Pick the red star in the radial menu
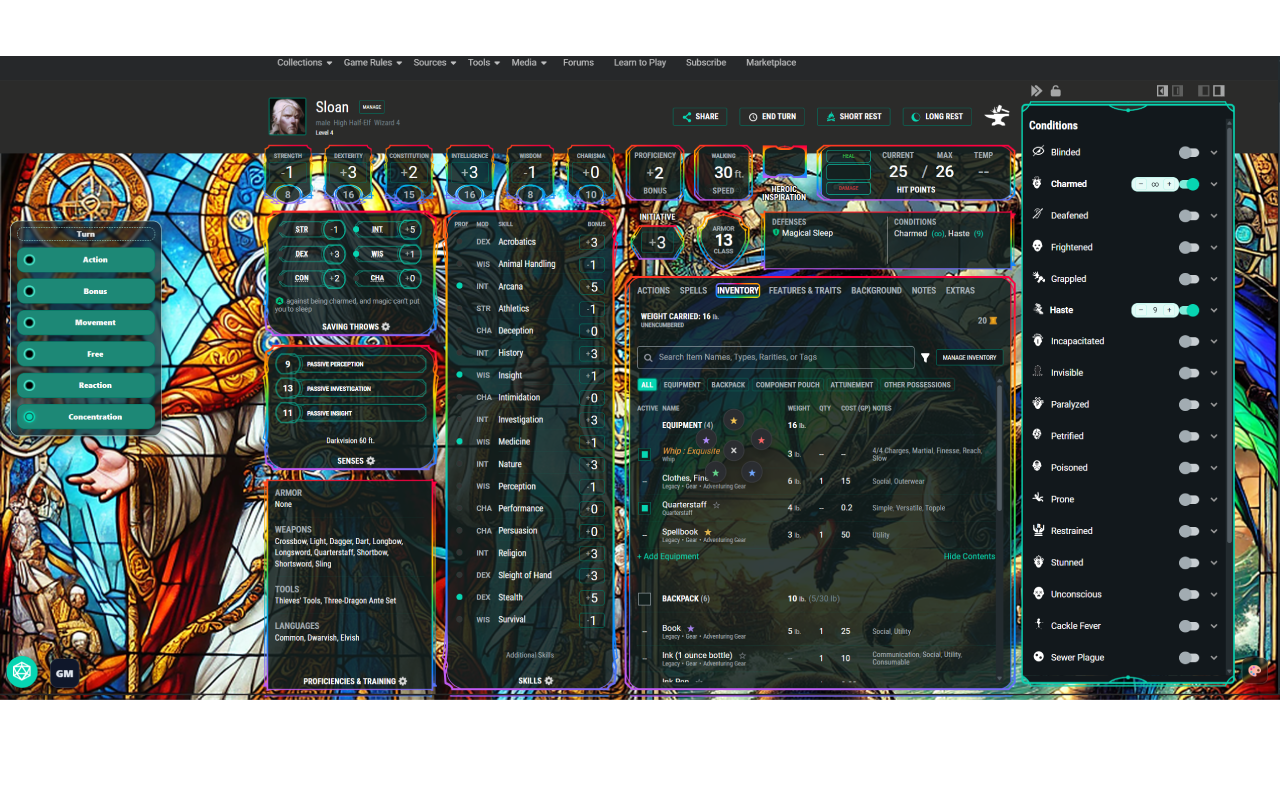 point(761,440)
